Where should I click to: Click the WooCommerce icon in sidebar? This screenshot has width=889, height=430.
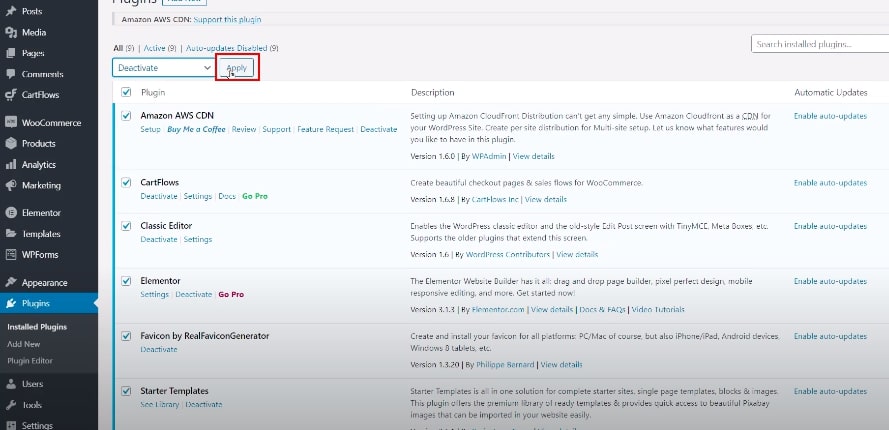click(x=11, y=123)
